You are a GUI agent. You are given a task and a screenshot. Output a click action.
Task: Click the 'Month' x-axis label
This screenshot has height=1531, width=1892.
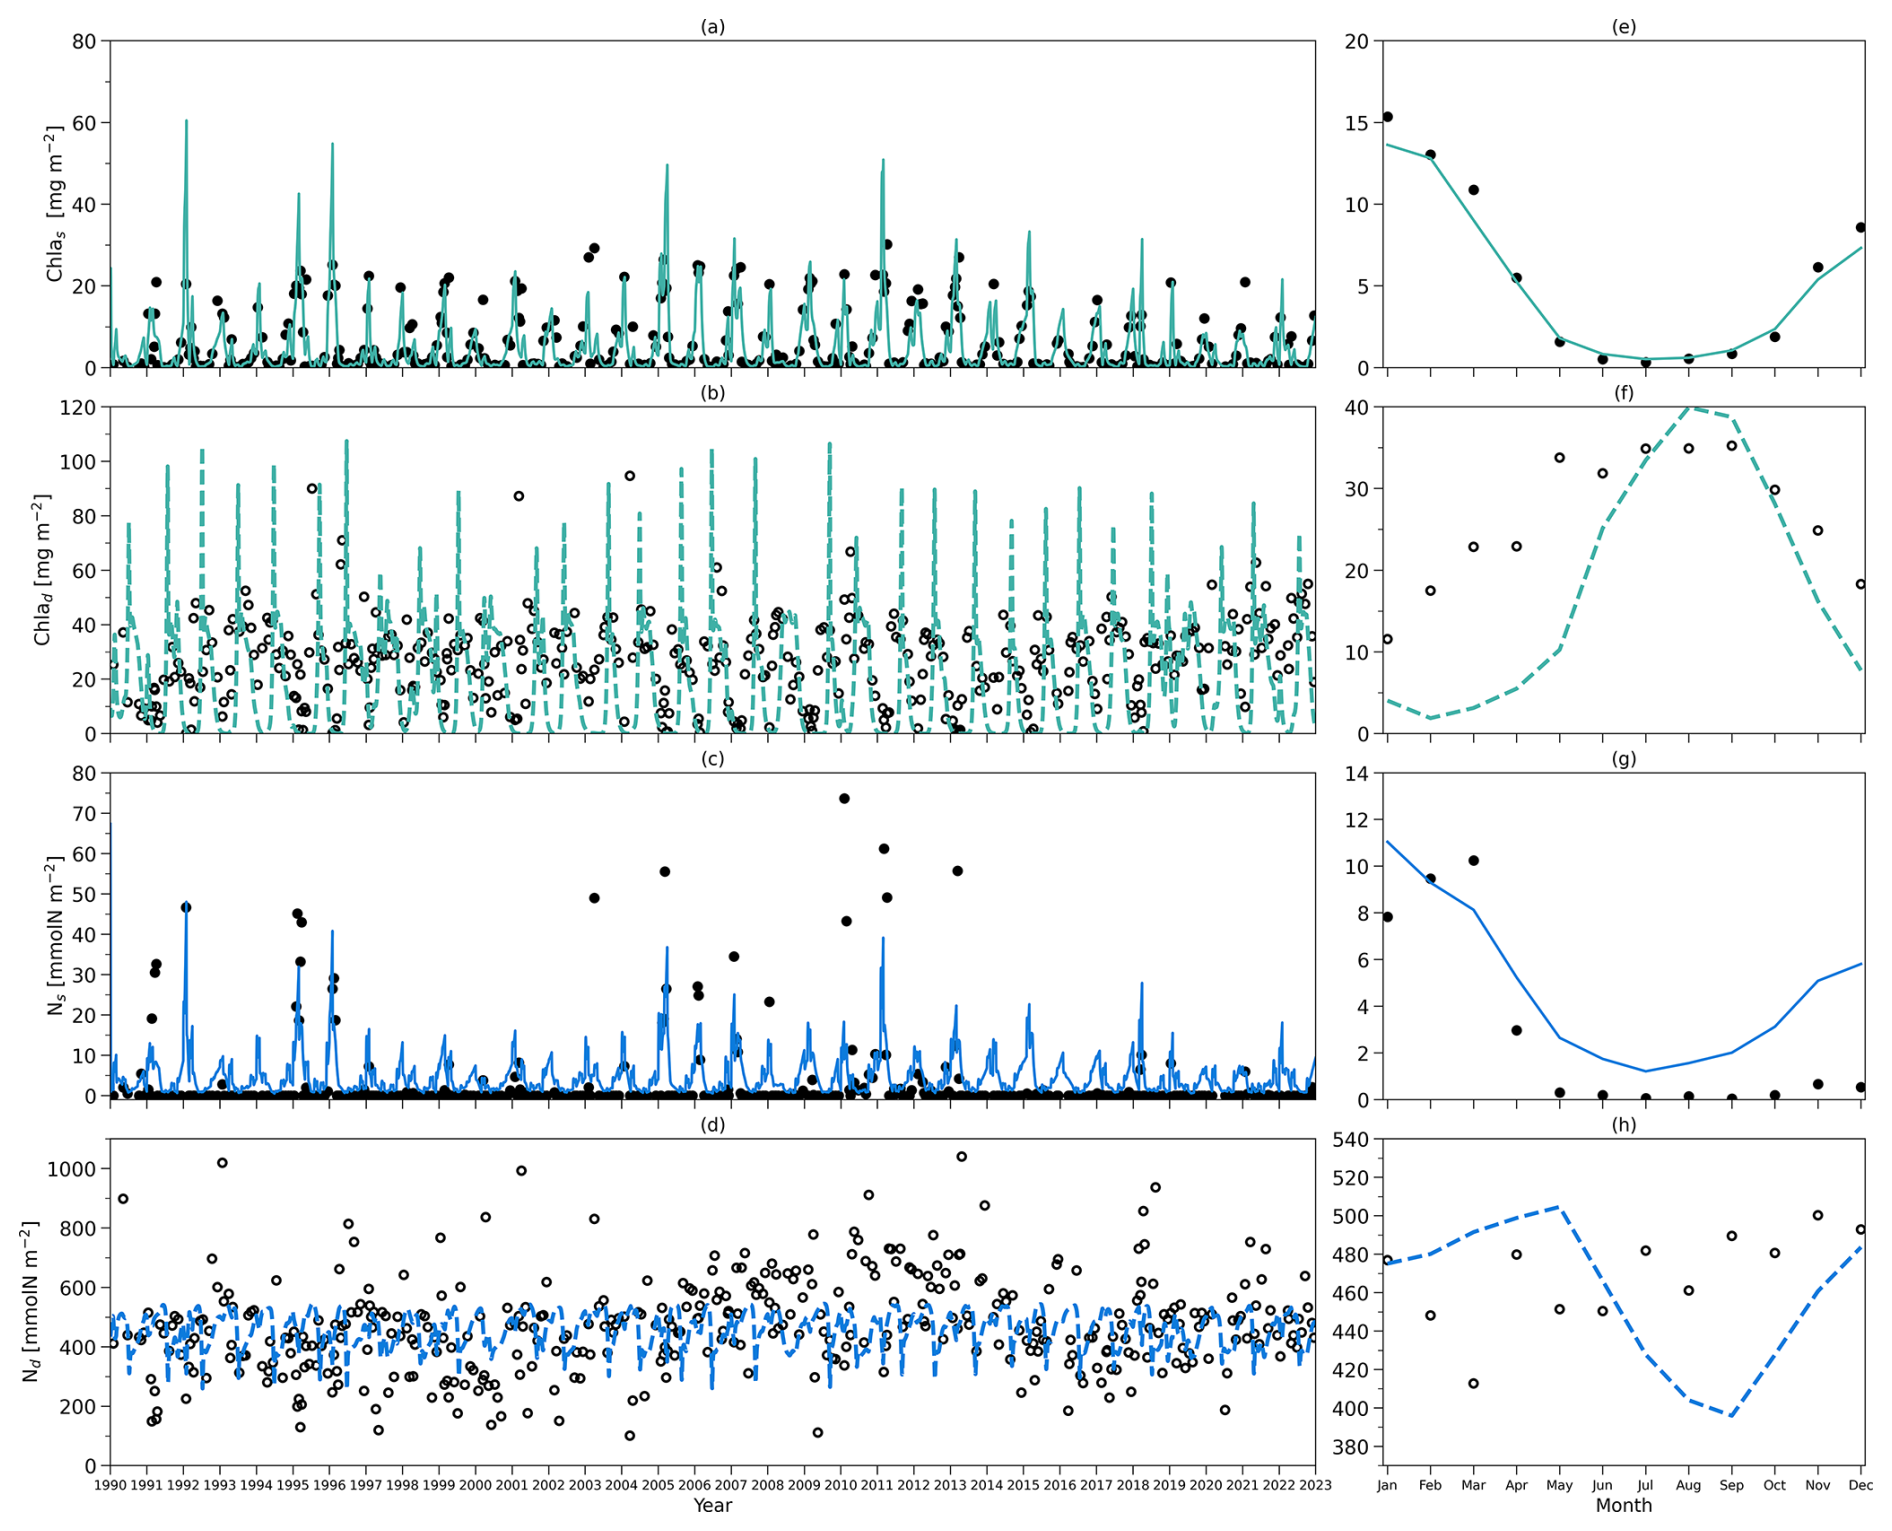[x=1623, y=1506]
